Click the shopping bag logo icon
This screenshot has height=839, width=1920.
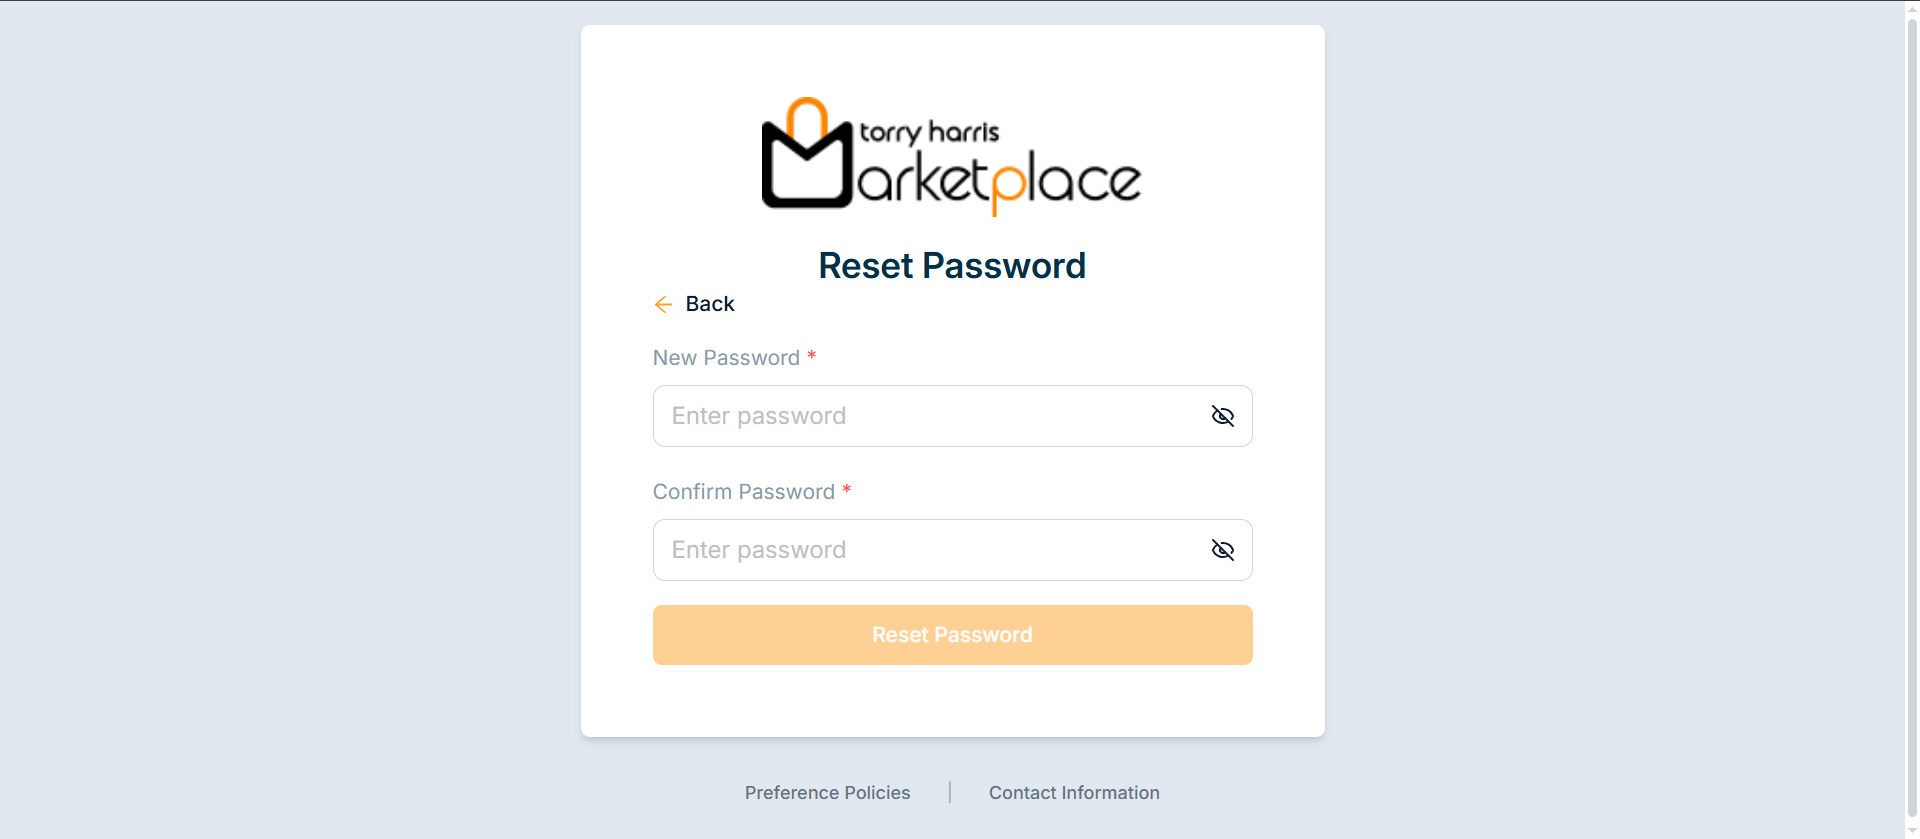[x=807, y=156]
